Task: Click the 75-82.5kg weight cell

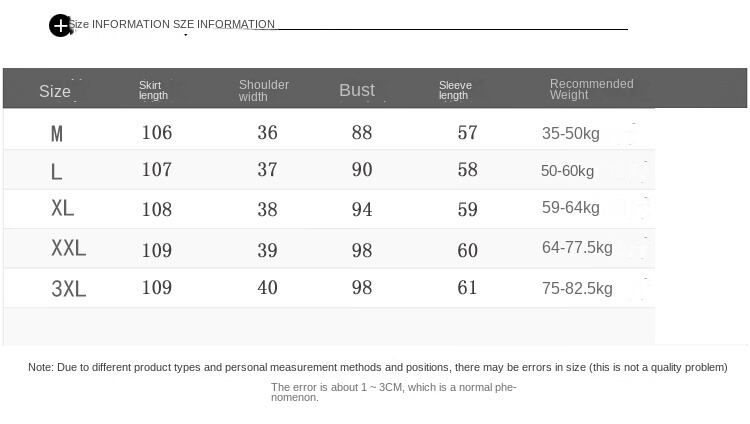Action: 577,288
